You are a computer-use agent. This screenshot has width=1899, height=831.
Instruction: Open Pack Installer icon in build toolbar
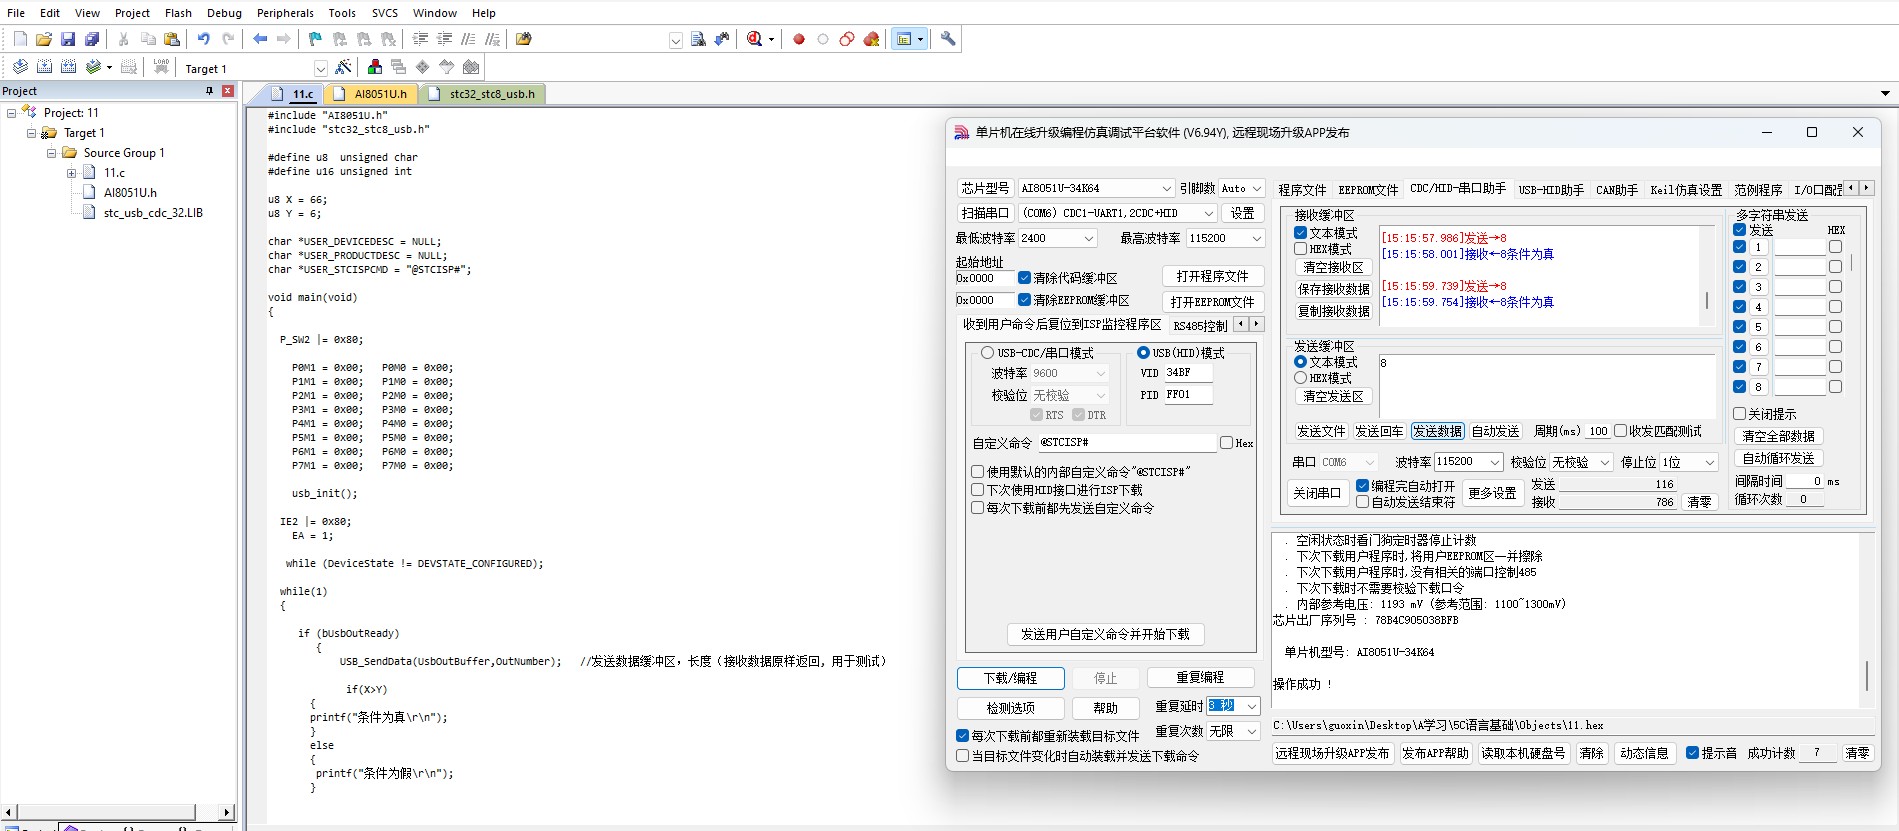point(471,67)
